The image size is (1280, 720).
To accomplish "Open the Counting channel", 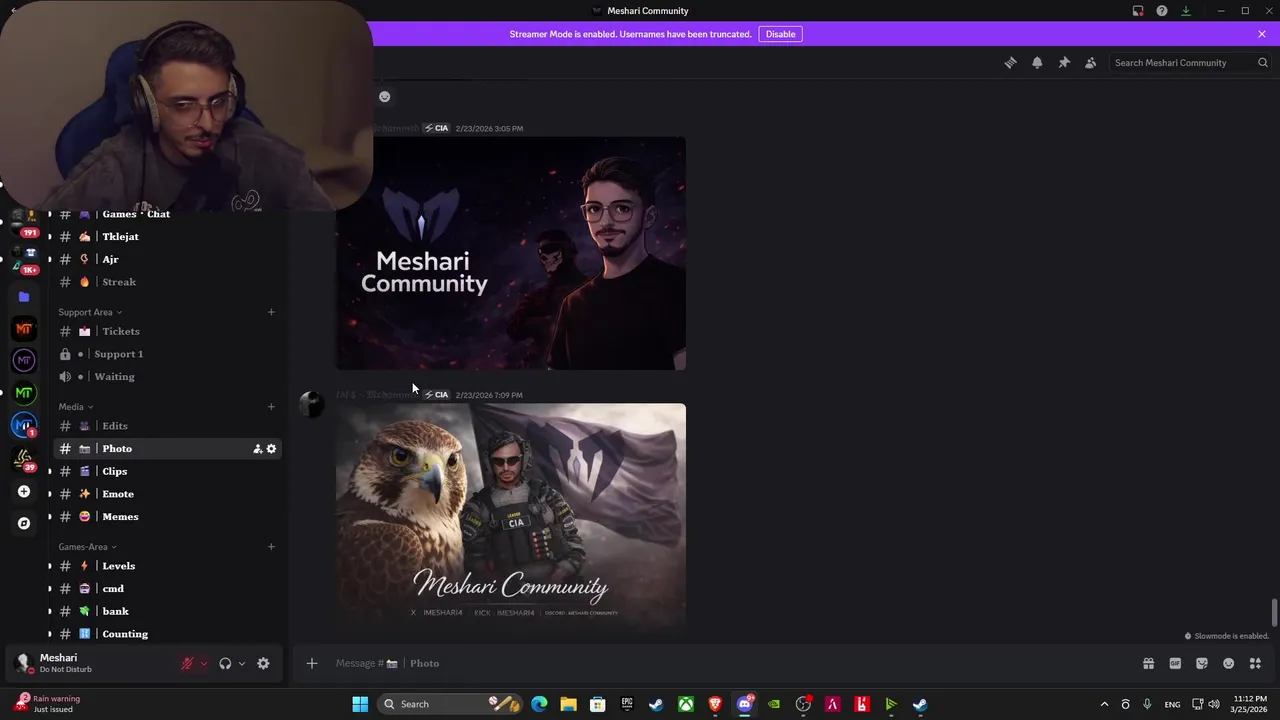I will [x=167, y=634].
